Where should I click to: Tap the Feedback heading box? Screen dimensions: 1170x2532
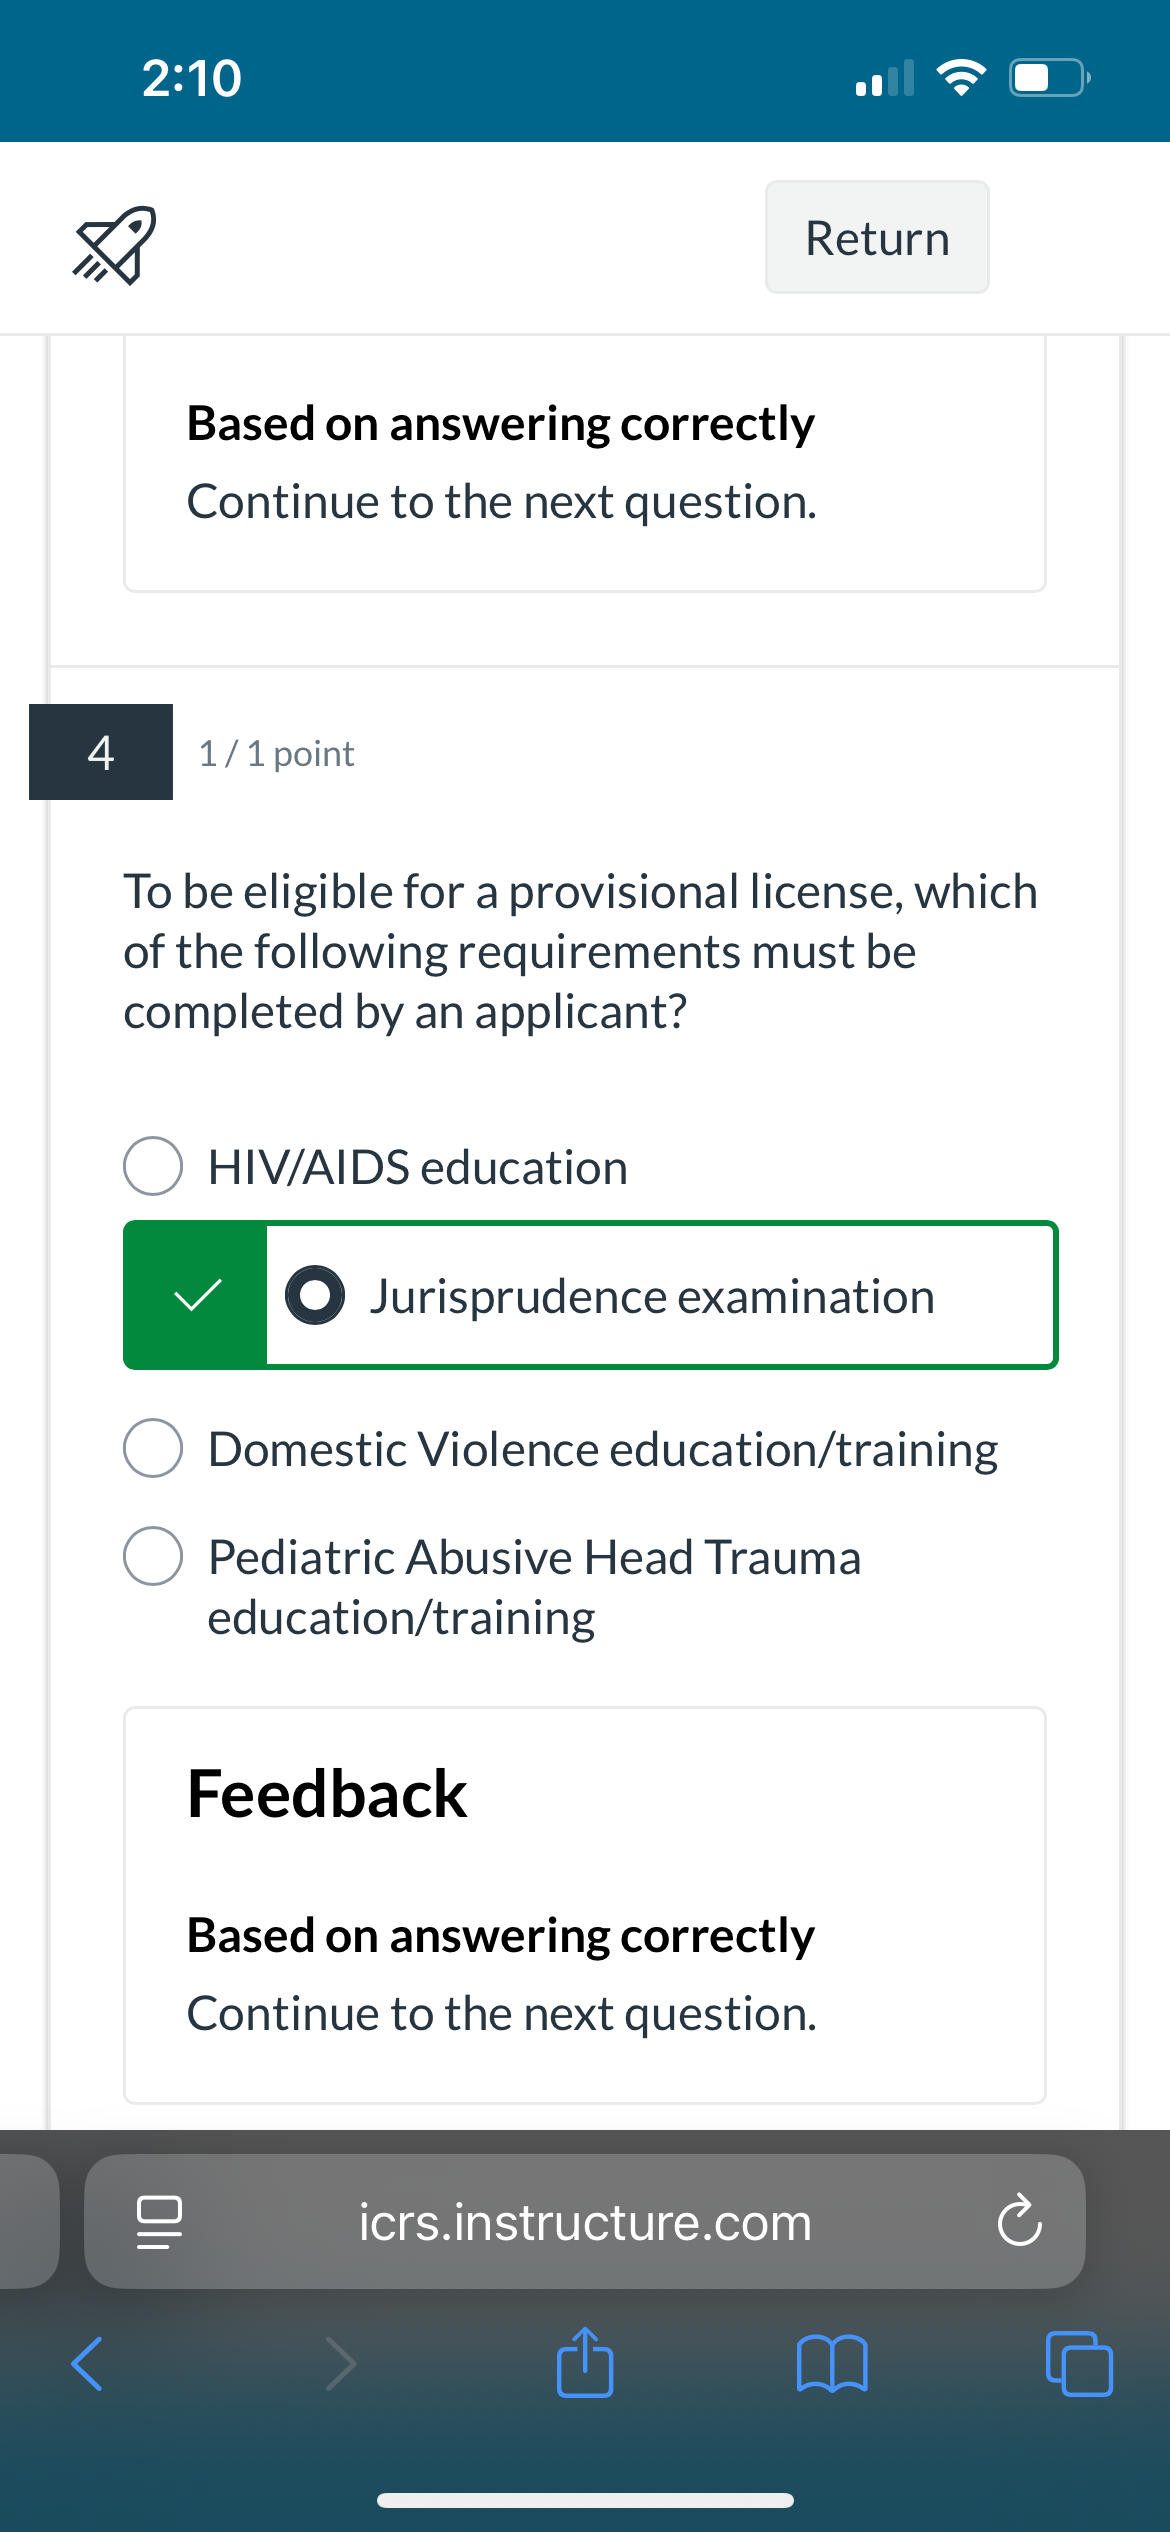(x=585, y=1906)
